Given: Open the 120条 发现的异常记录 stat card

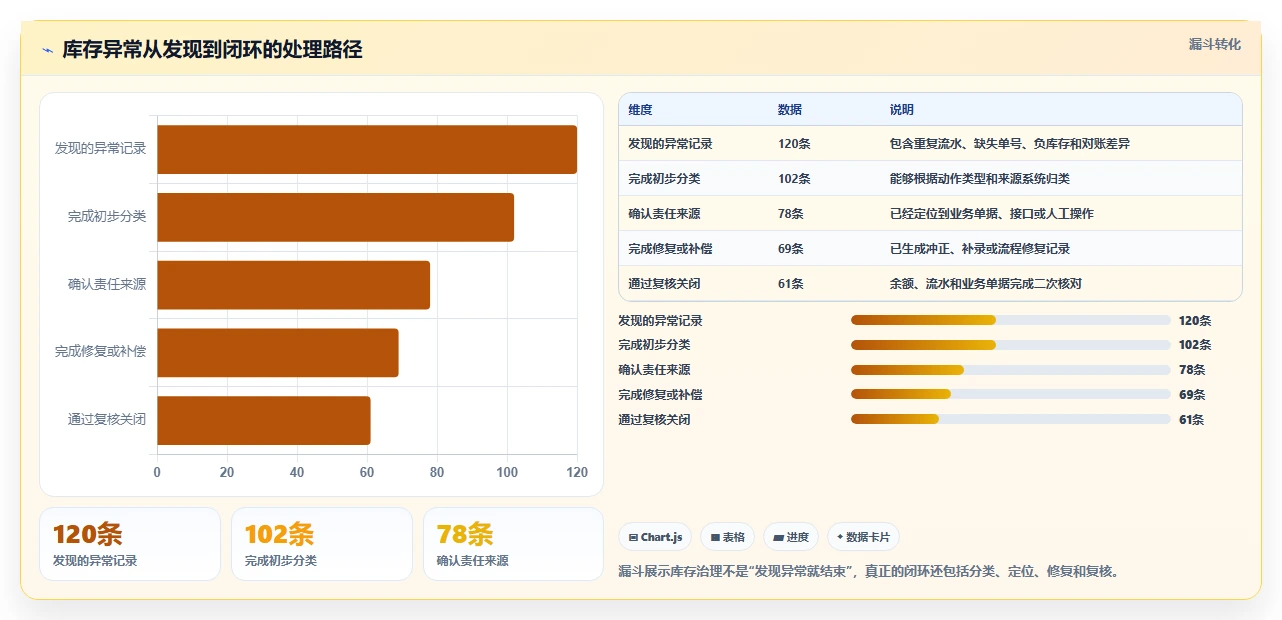Looking at the screenshot, I should (130, 544).
